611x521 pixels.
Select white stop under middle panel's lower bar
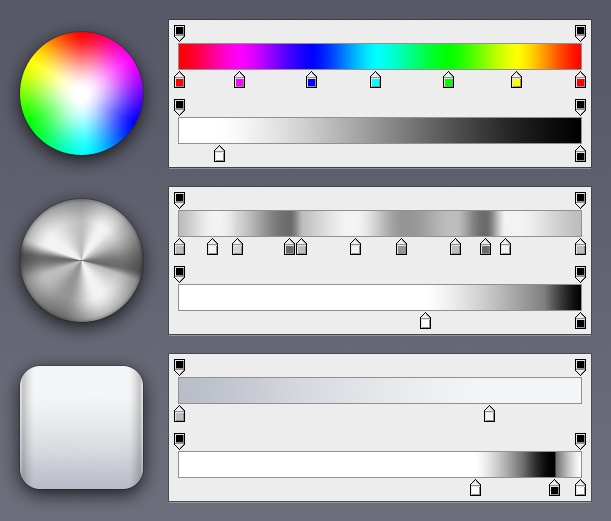coord(425,321)
